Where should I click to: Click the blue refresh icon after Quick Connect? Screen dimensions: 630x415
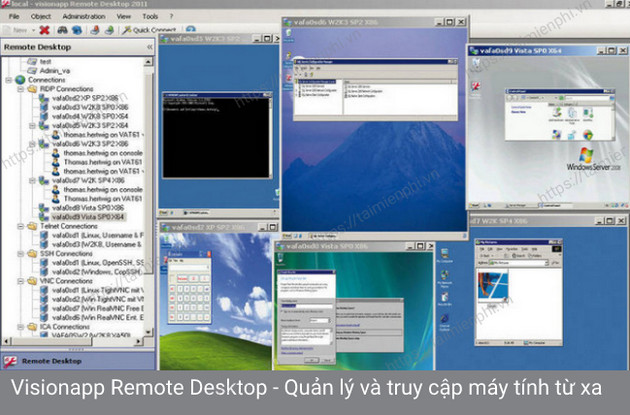pyautogui.click(x=191, y=30)
